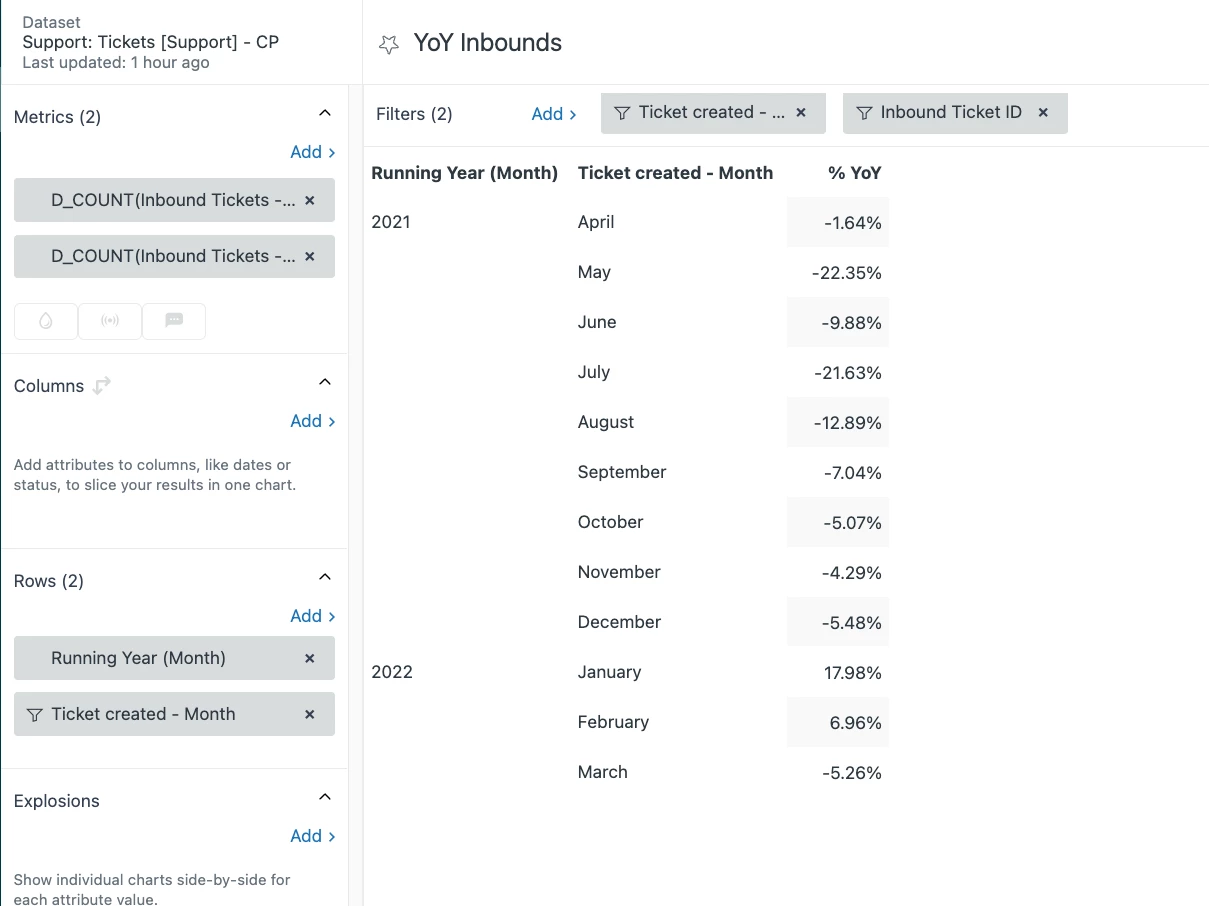Screen dimensions: 1209x906
Task: Add a new filter
Action: click(553, 114)
